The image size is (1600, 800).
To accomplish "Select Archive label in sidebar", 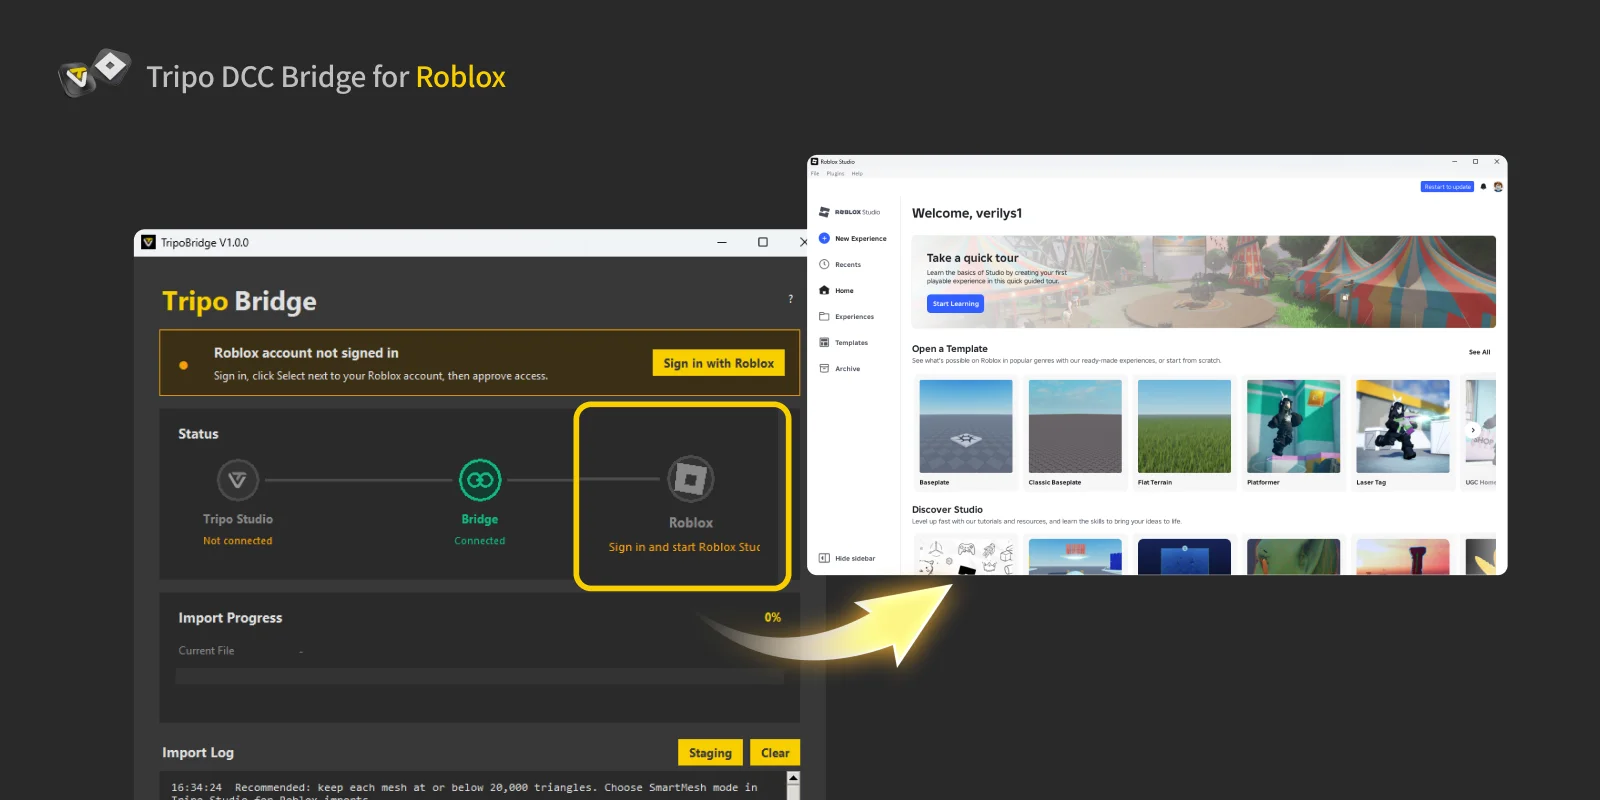I will click(x=847, y=368).
